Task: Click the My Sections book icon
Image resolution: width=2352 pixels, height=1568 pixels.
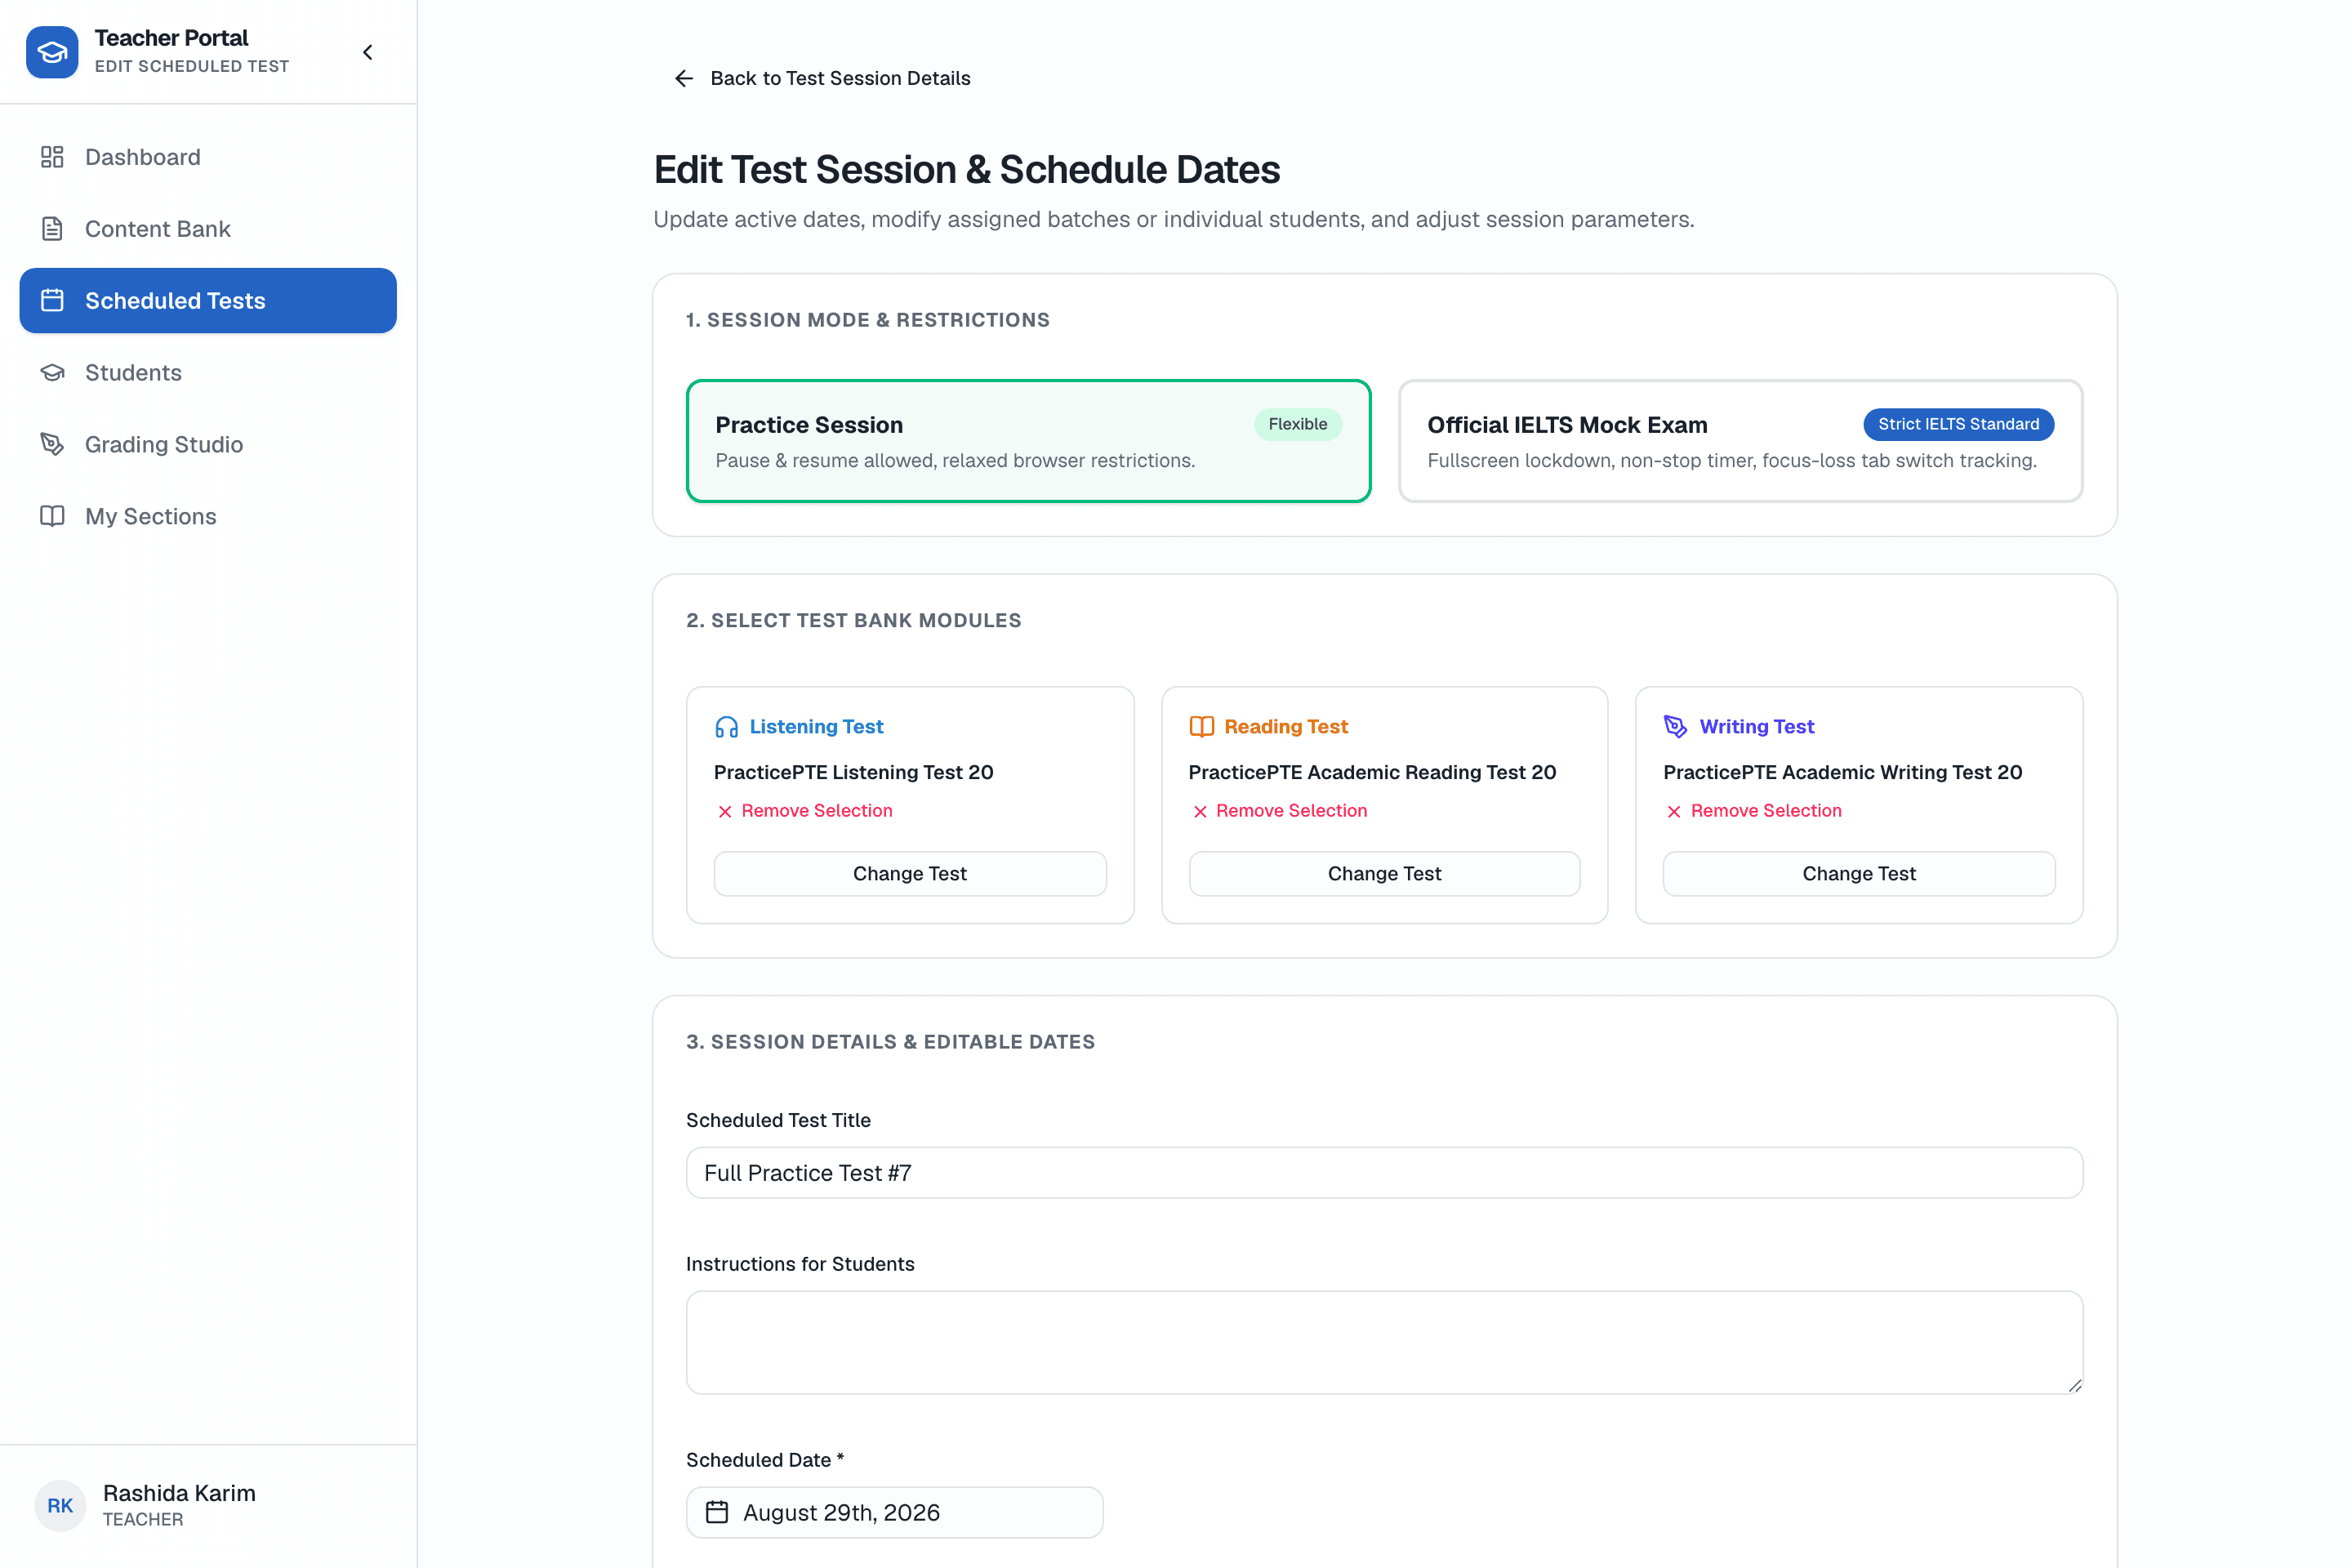Action: (52, 516)
